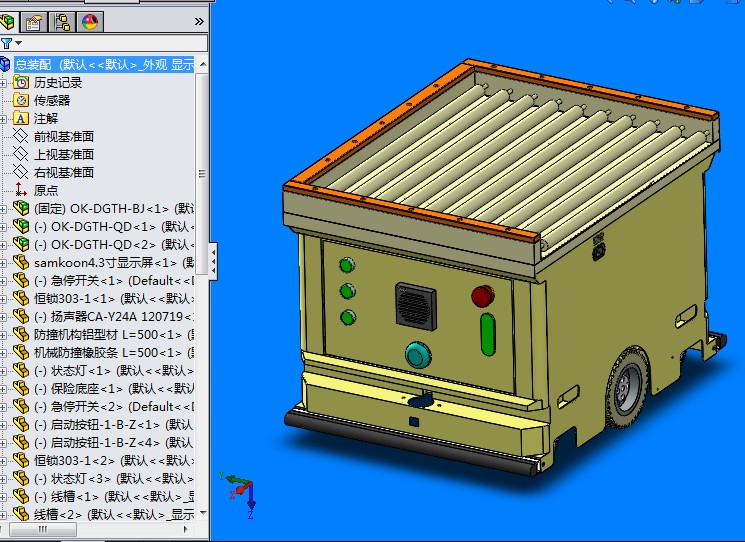The width and height of the screenshot is (745, 542).
Task: Expand the 状态灯<3> part node
Action: [3, 479]
